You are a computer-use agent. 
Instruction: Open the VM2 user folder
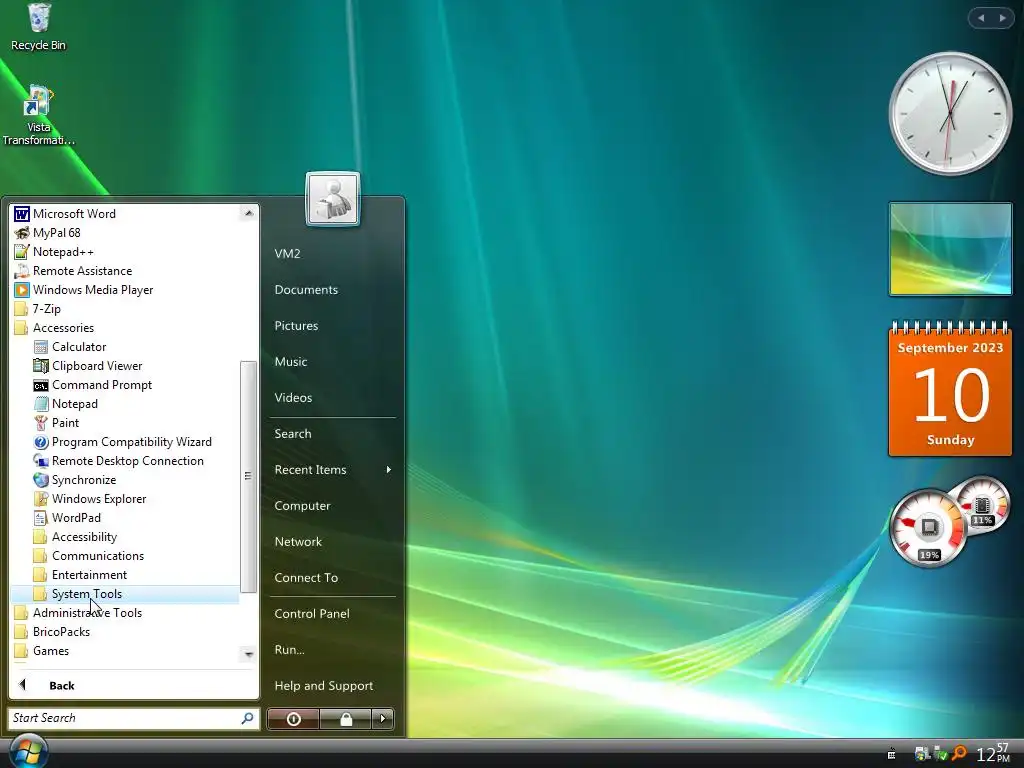pyautogui.click(x=287, y=253)
